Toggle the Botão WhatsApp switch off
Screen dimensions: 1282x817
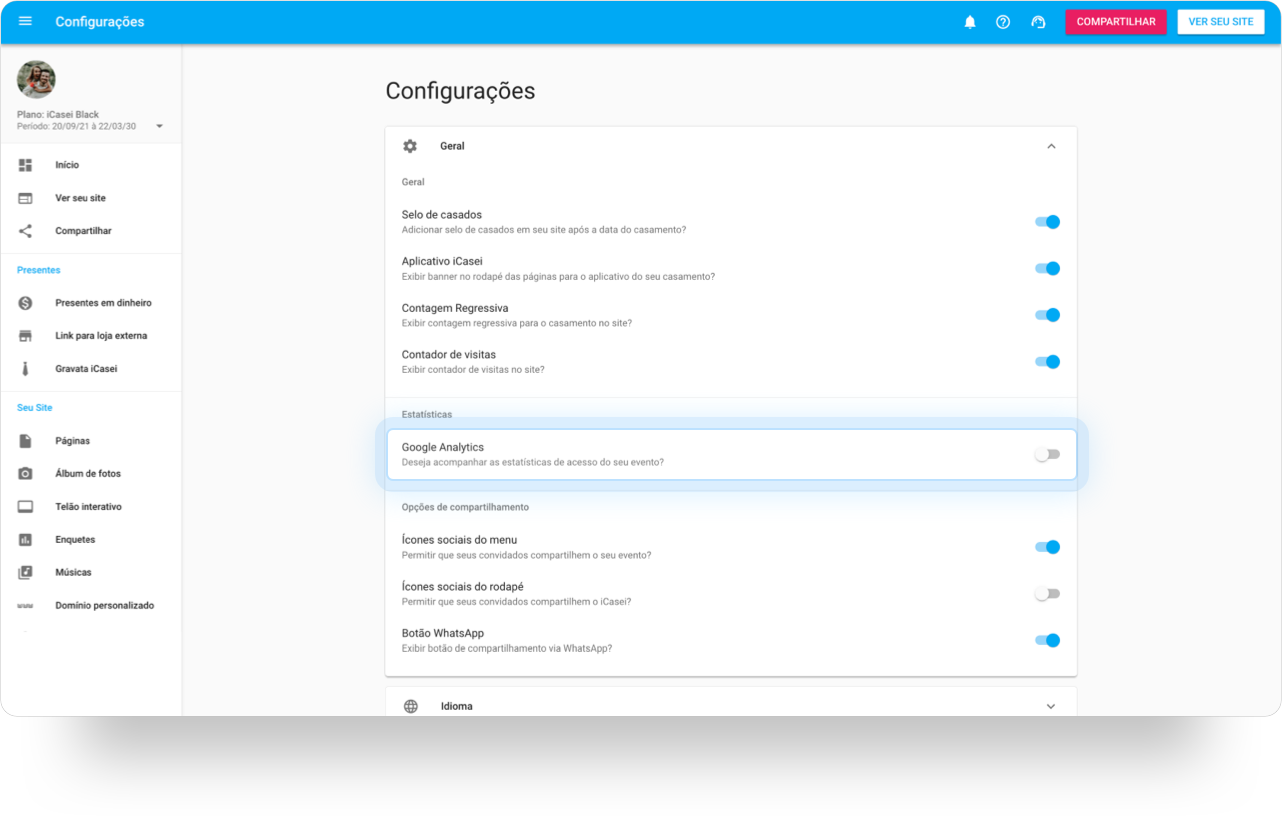(x=1047, y=641)
